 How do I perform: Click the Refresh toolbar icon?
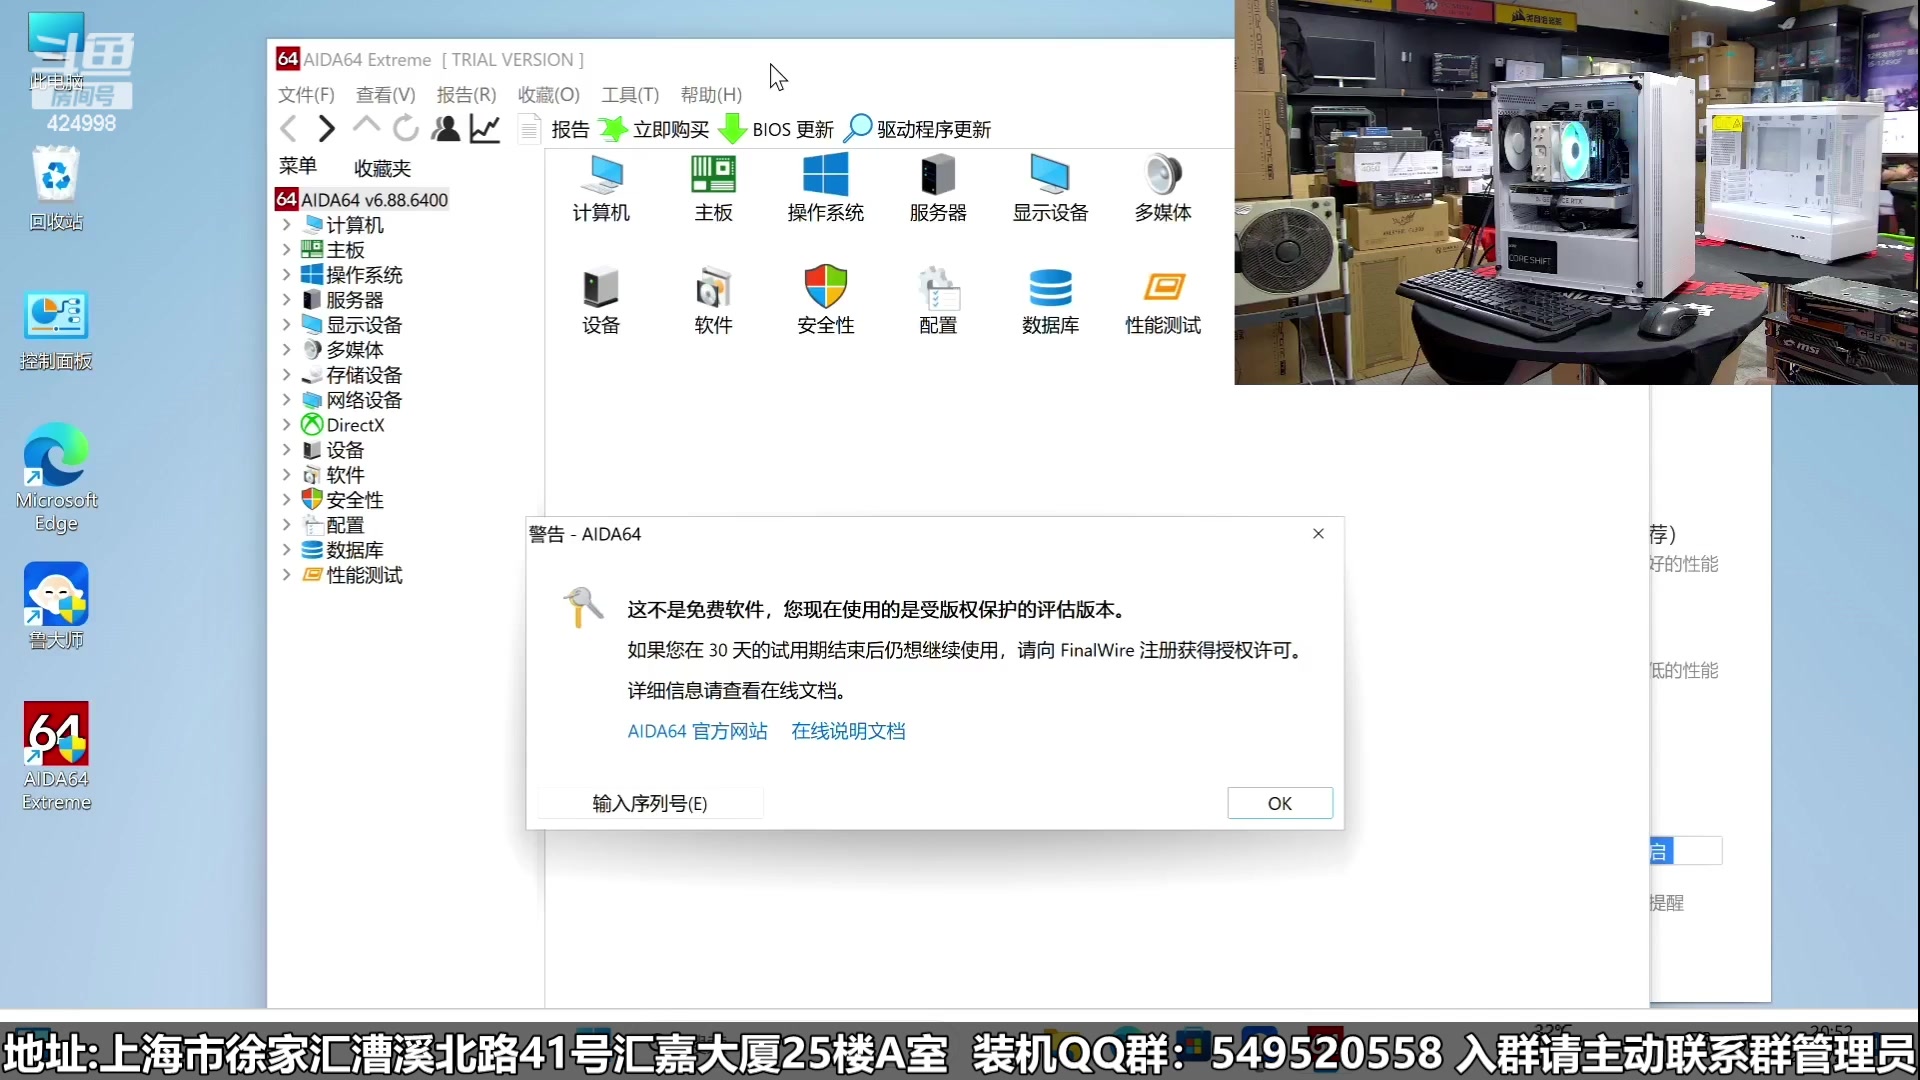click(x=405, y=129)
